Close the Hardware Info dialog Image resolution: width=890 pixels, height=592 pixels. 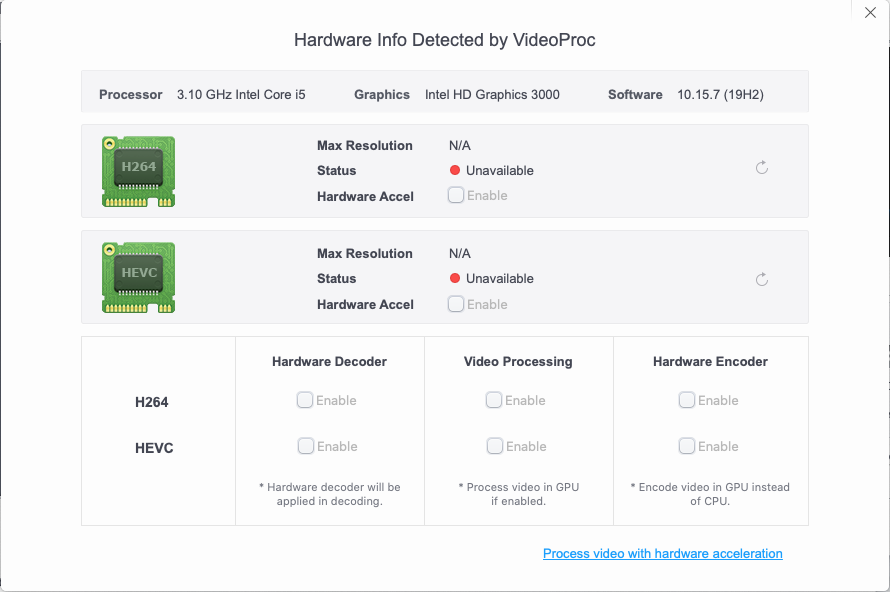(x=870, y=13)
